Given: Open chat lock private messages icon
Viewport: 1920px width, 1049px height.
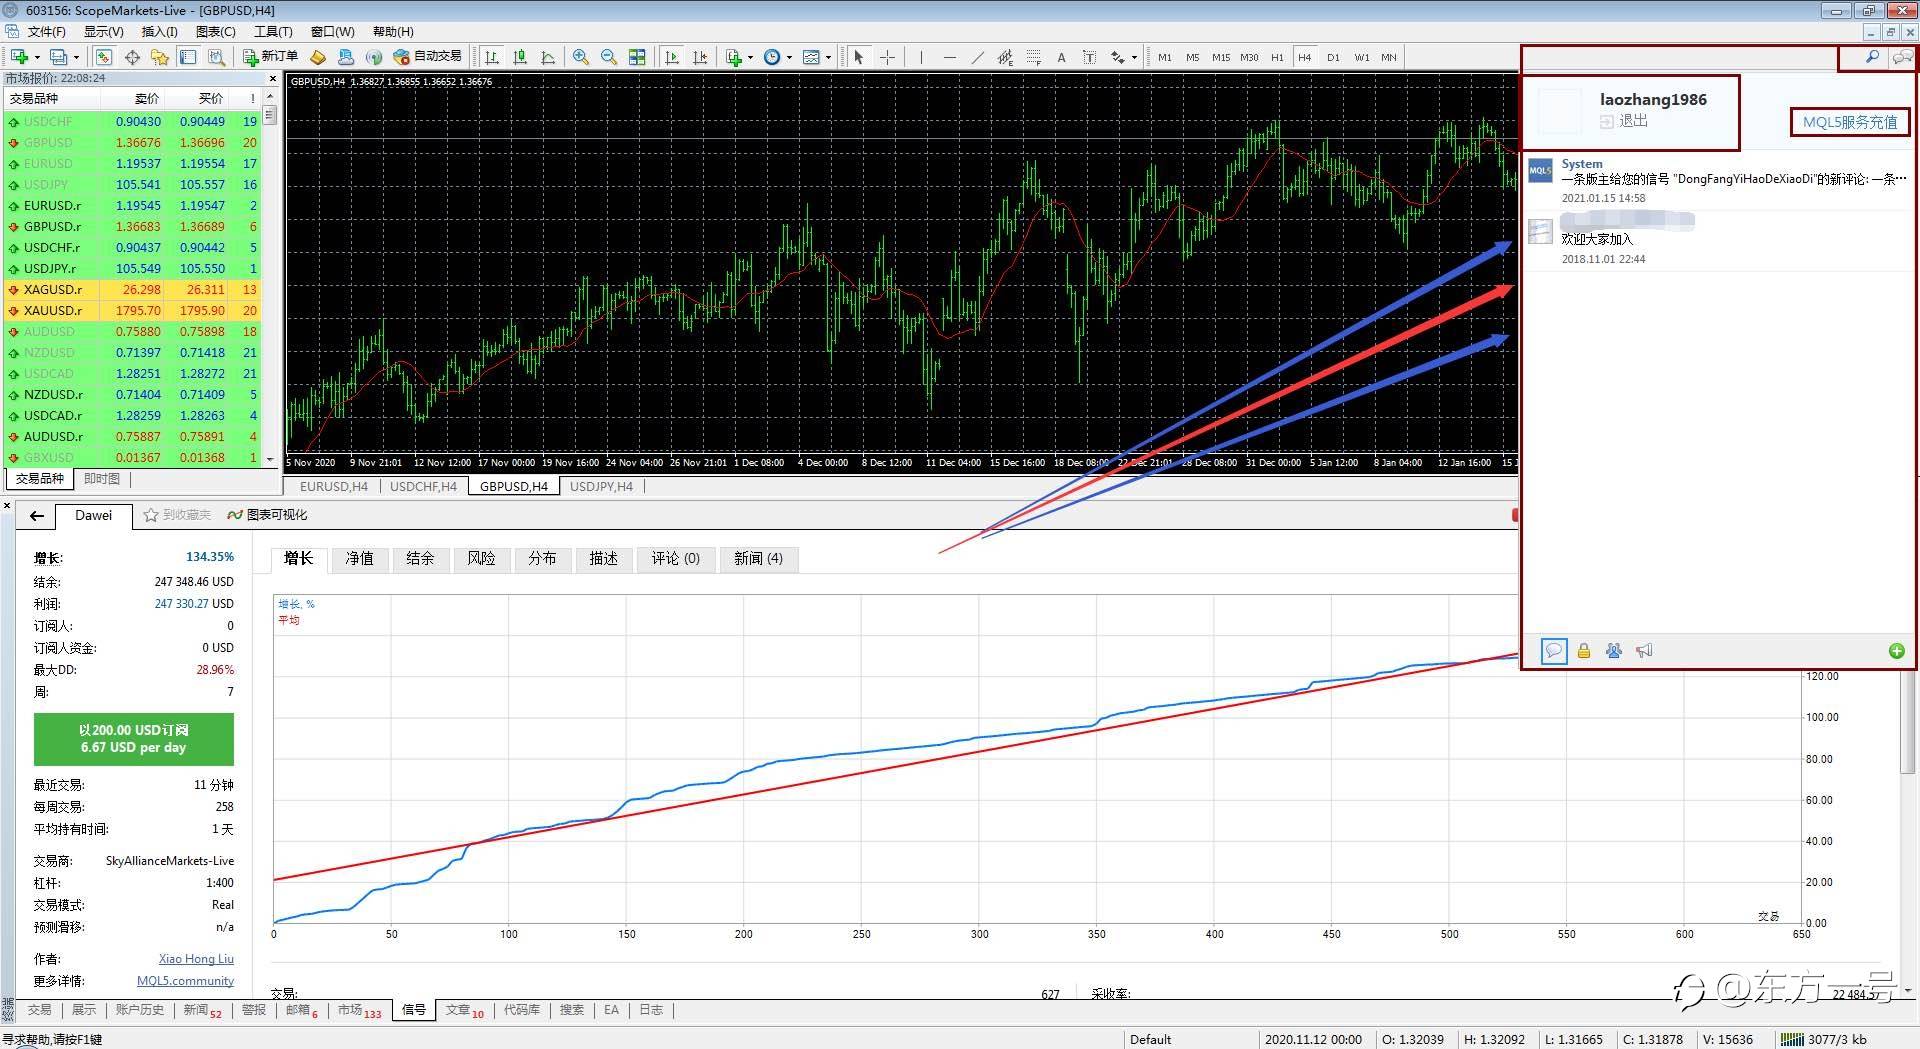Looking at the screenshot, I should (x=1584, y=651).
